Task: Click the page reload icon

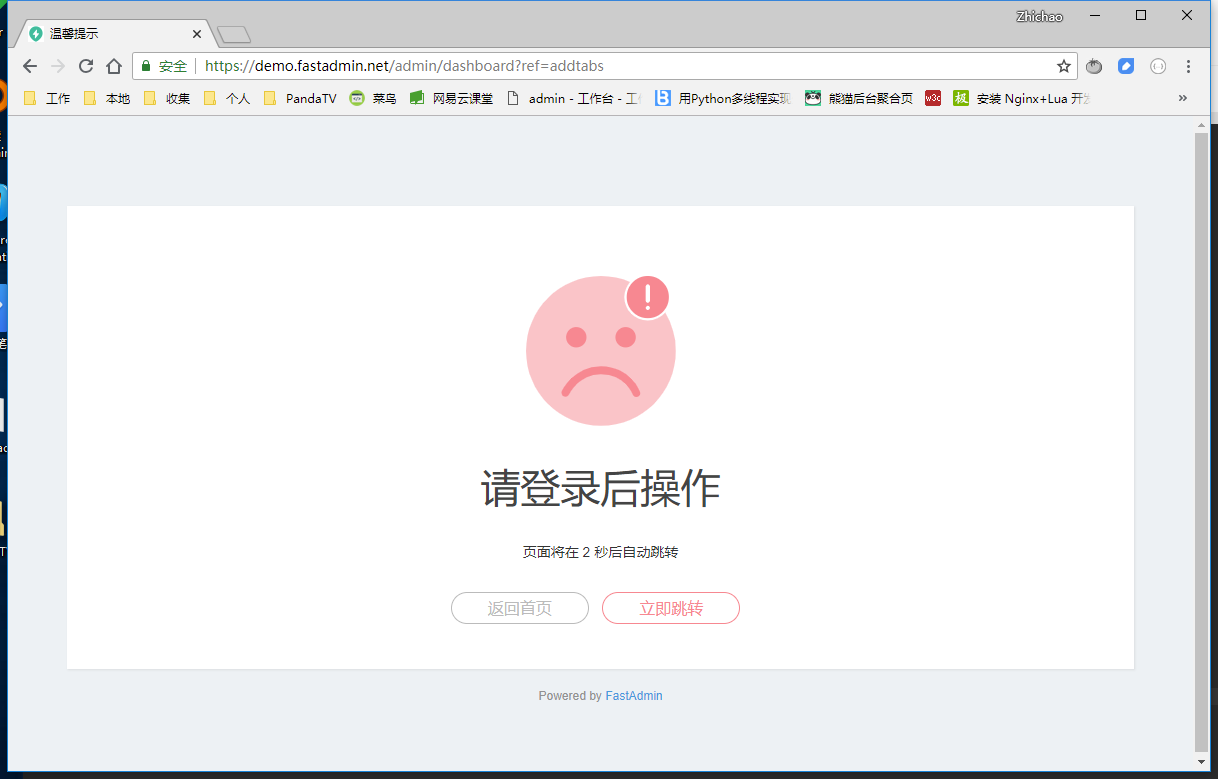Action: click(86, 66)
